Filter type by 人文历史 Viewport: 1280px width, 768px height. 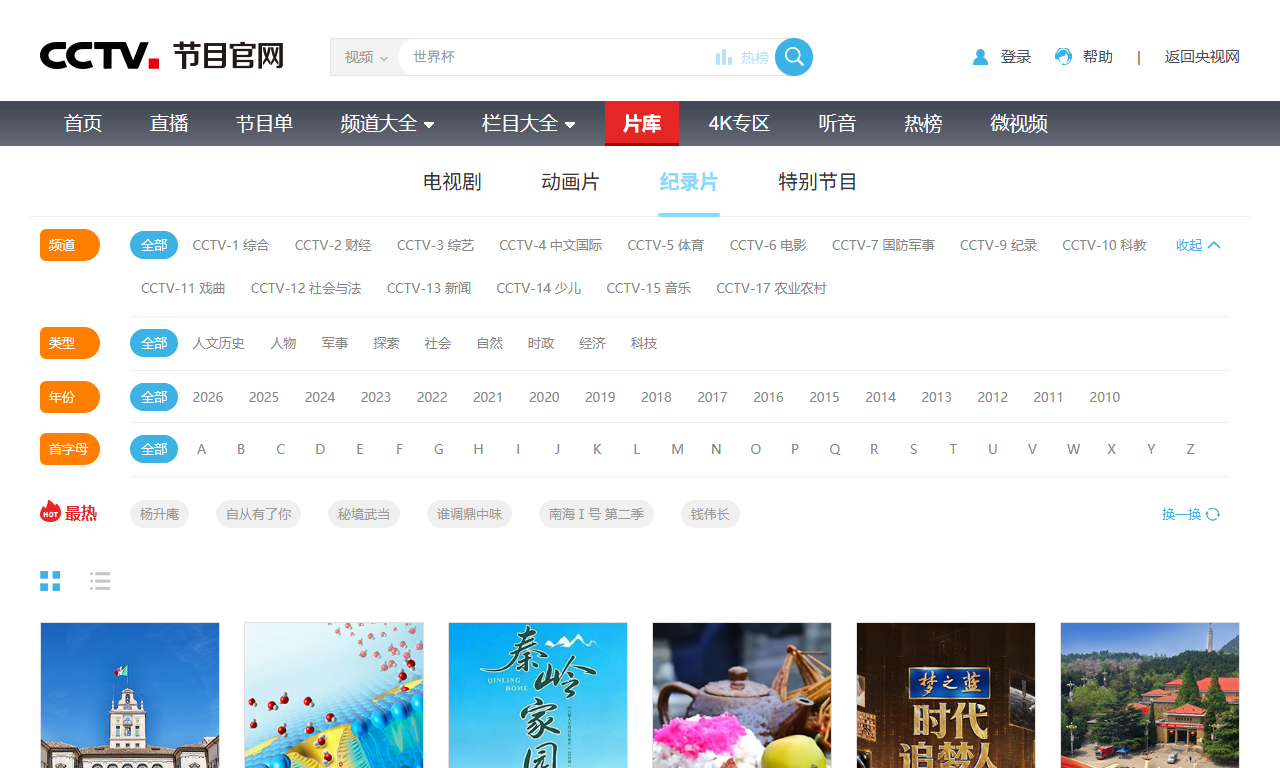tap(219, 343)
